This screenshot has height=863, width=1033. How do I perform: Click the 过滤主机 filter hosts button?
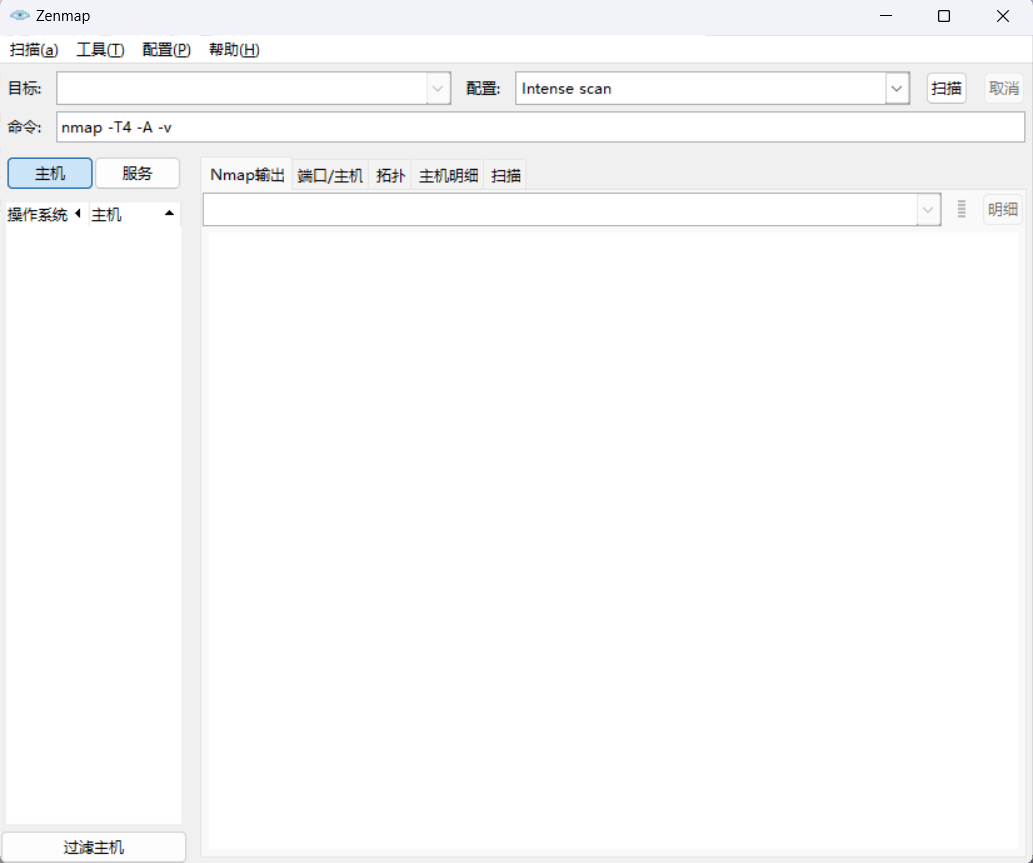click(x=94, y=847)
